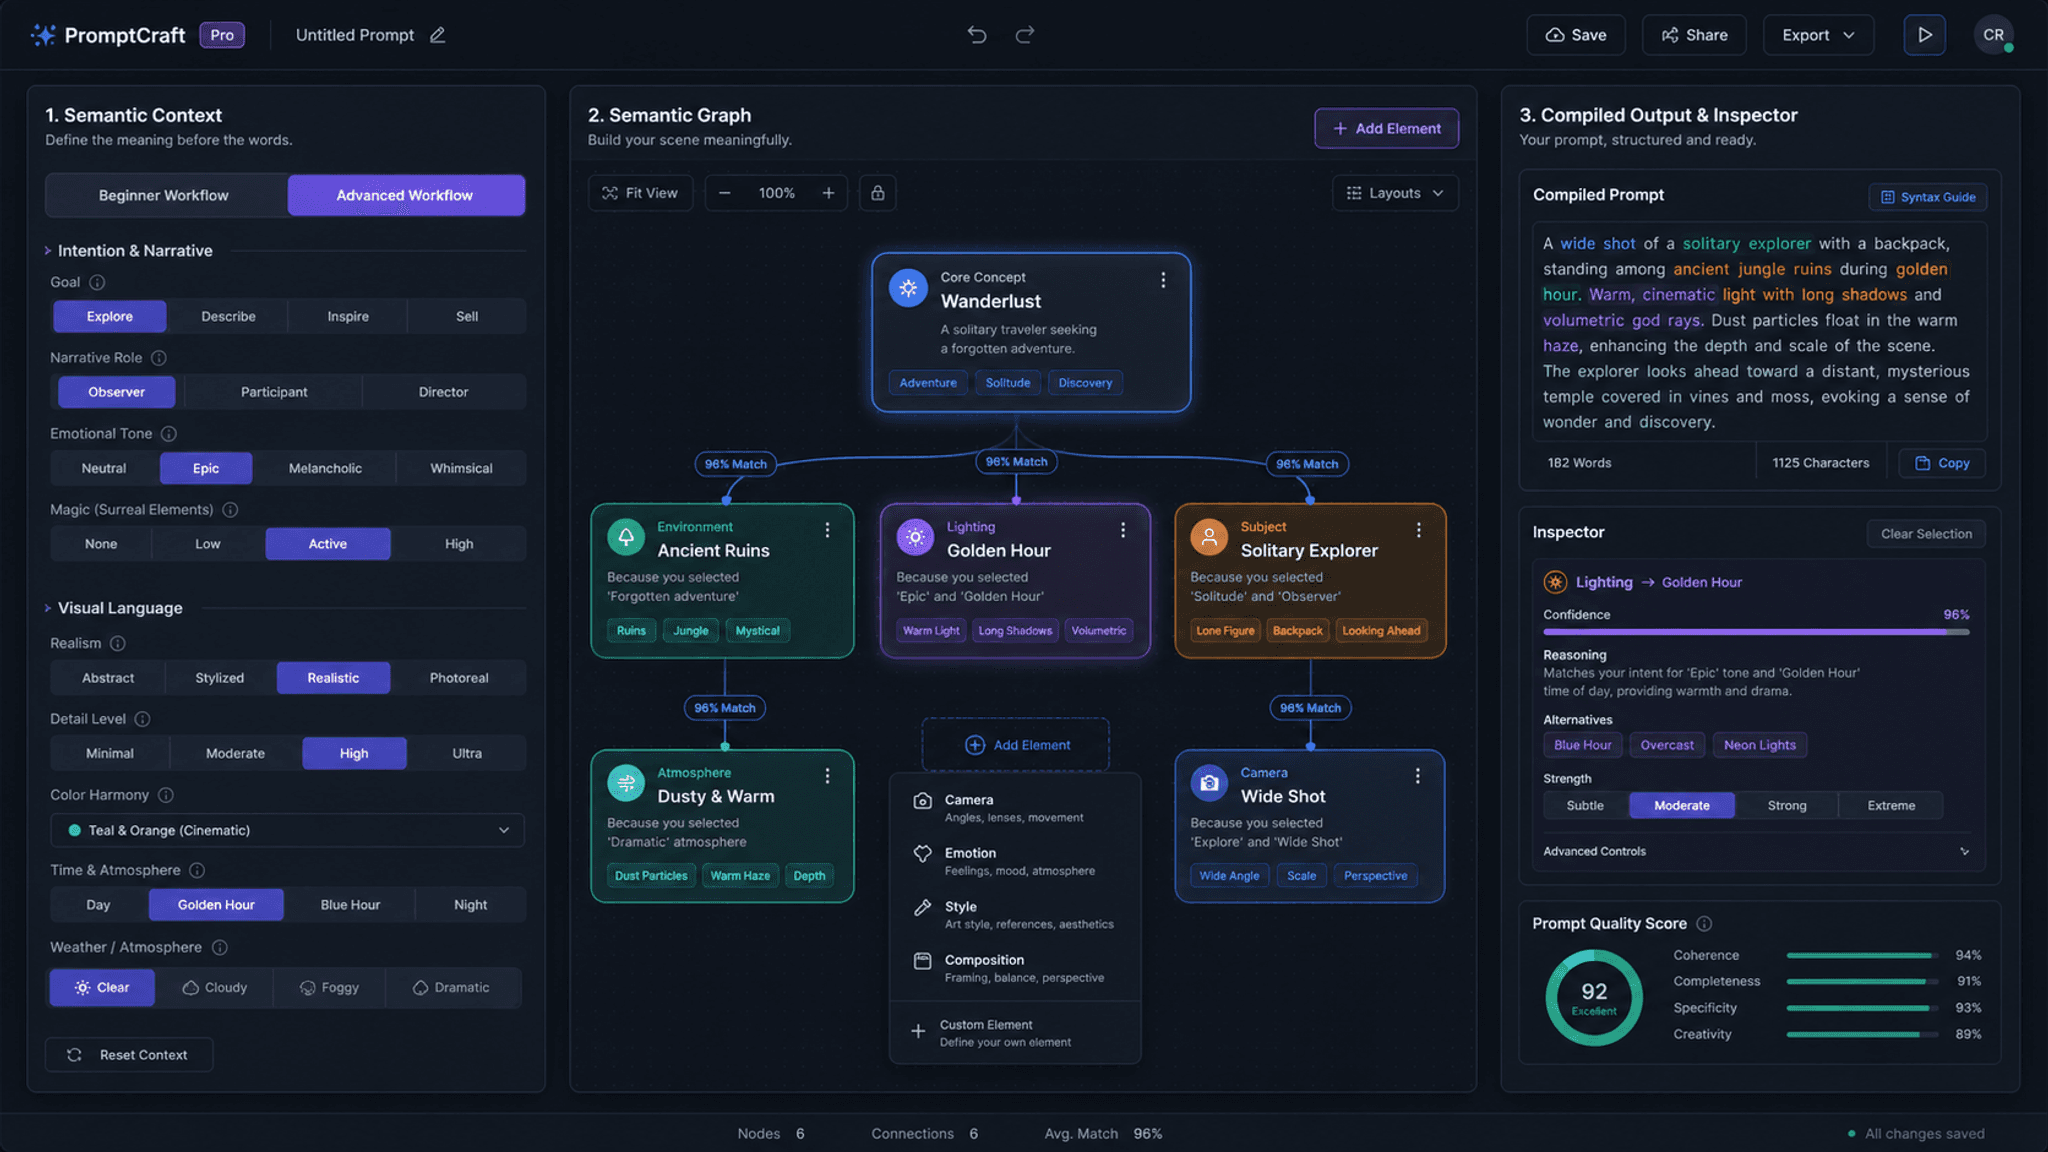Screen dimensions: 2048x1152
Task: Click the Wanderlust core concept sun icon
Action: [x=908, y=289]
